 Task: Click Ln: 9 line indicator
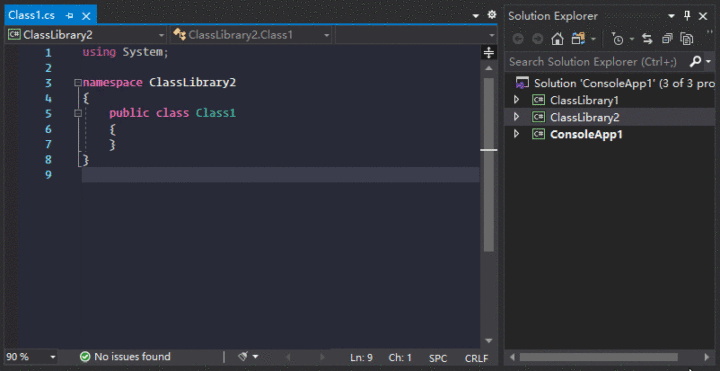(x=361, y=357)
